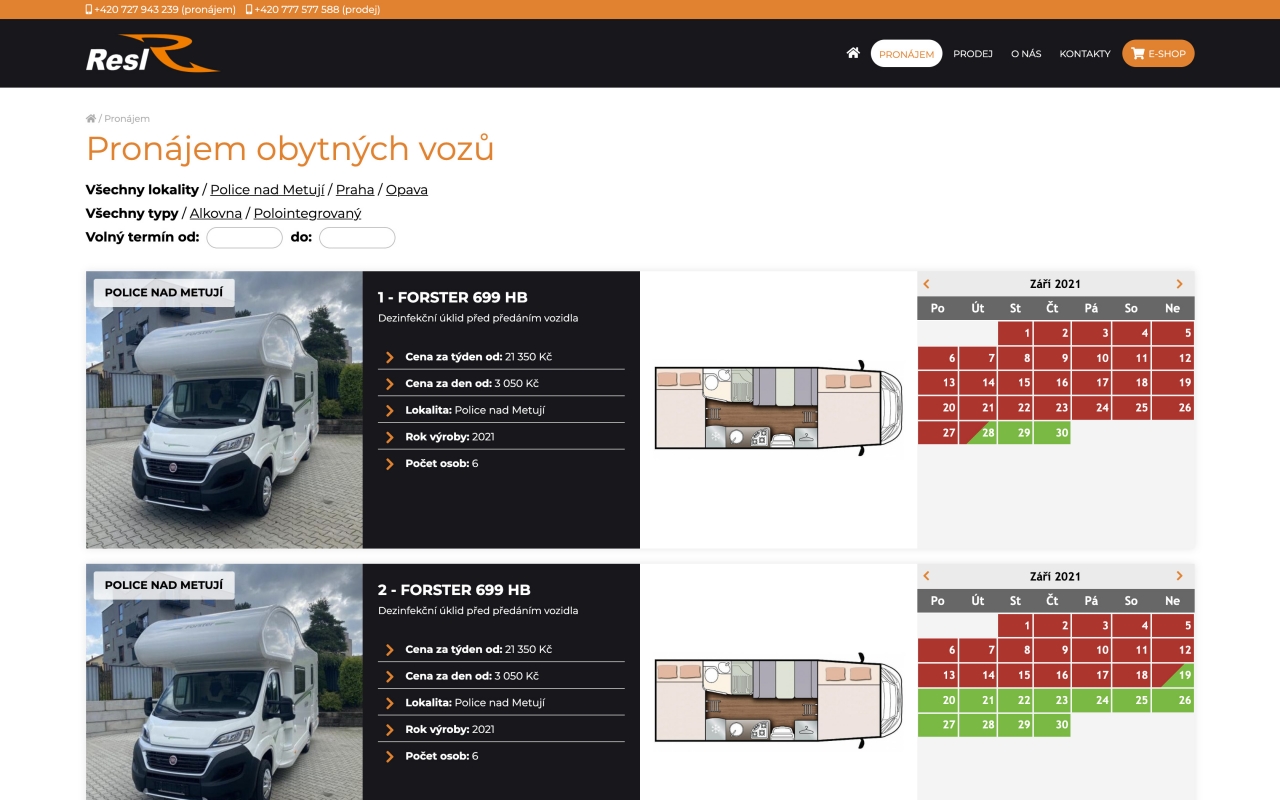The height and width of the screenshot is (800, 1280).
Task: Select day 15 in first Forster calendar
Action: coord(1015,383)
